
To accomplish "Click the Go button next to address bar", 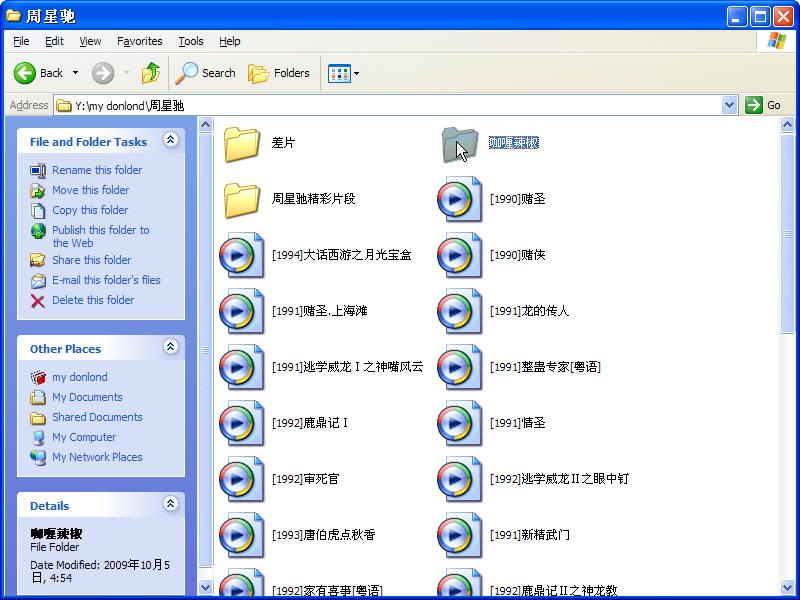I will (764, 105).
